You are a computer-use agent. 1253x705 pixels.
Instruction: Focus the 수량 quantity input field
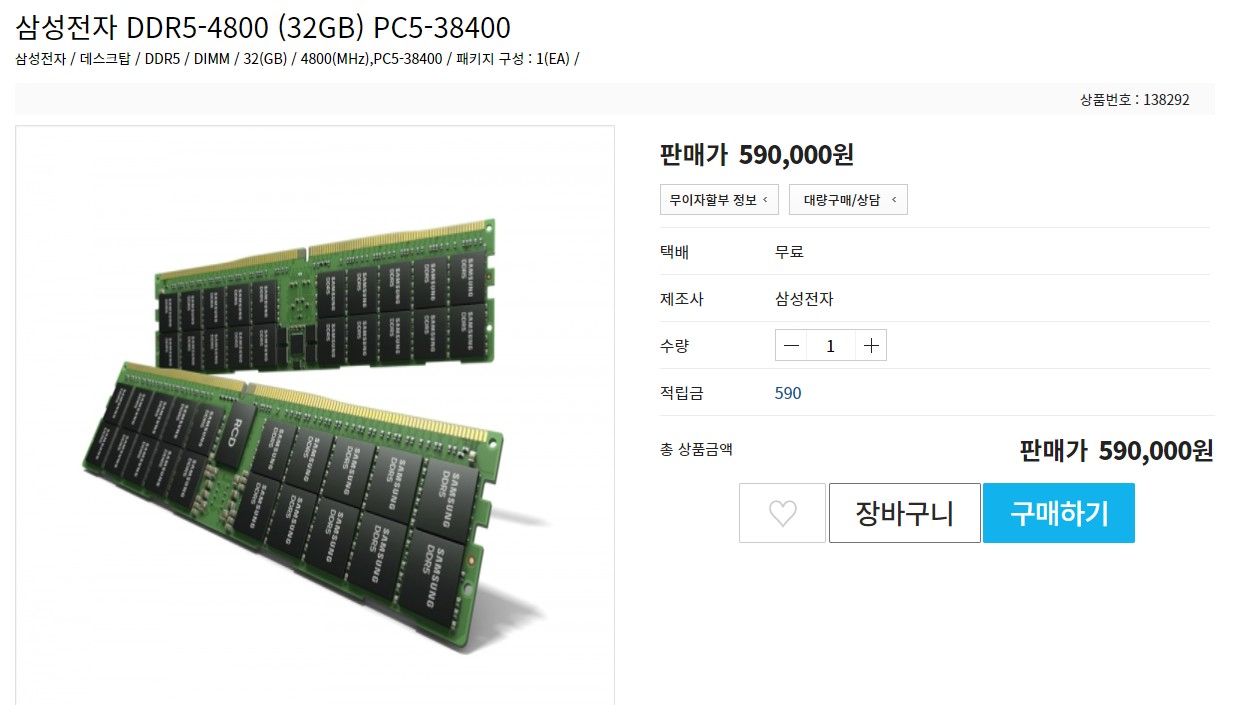831,346
